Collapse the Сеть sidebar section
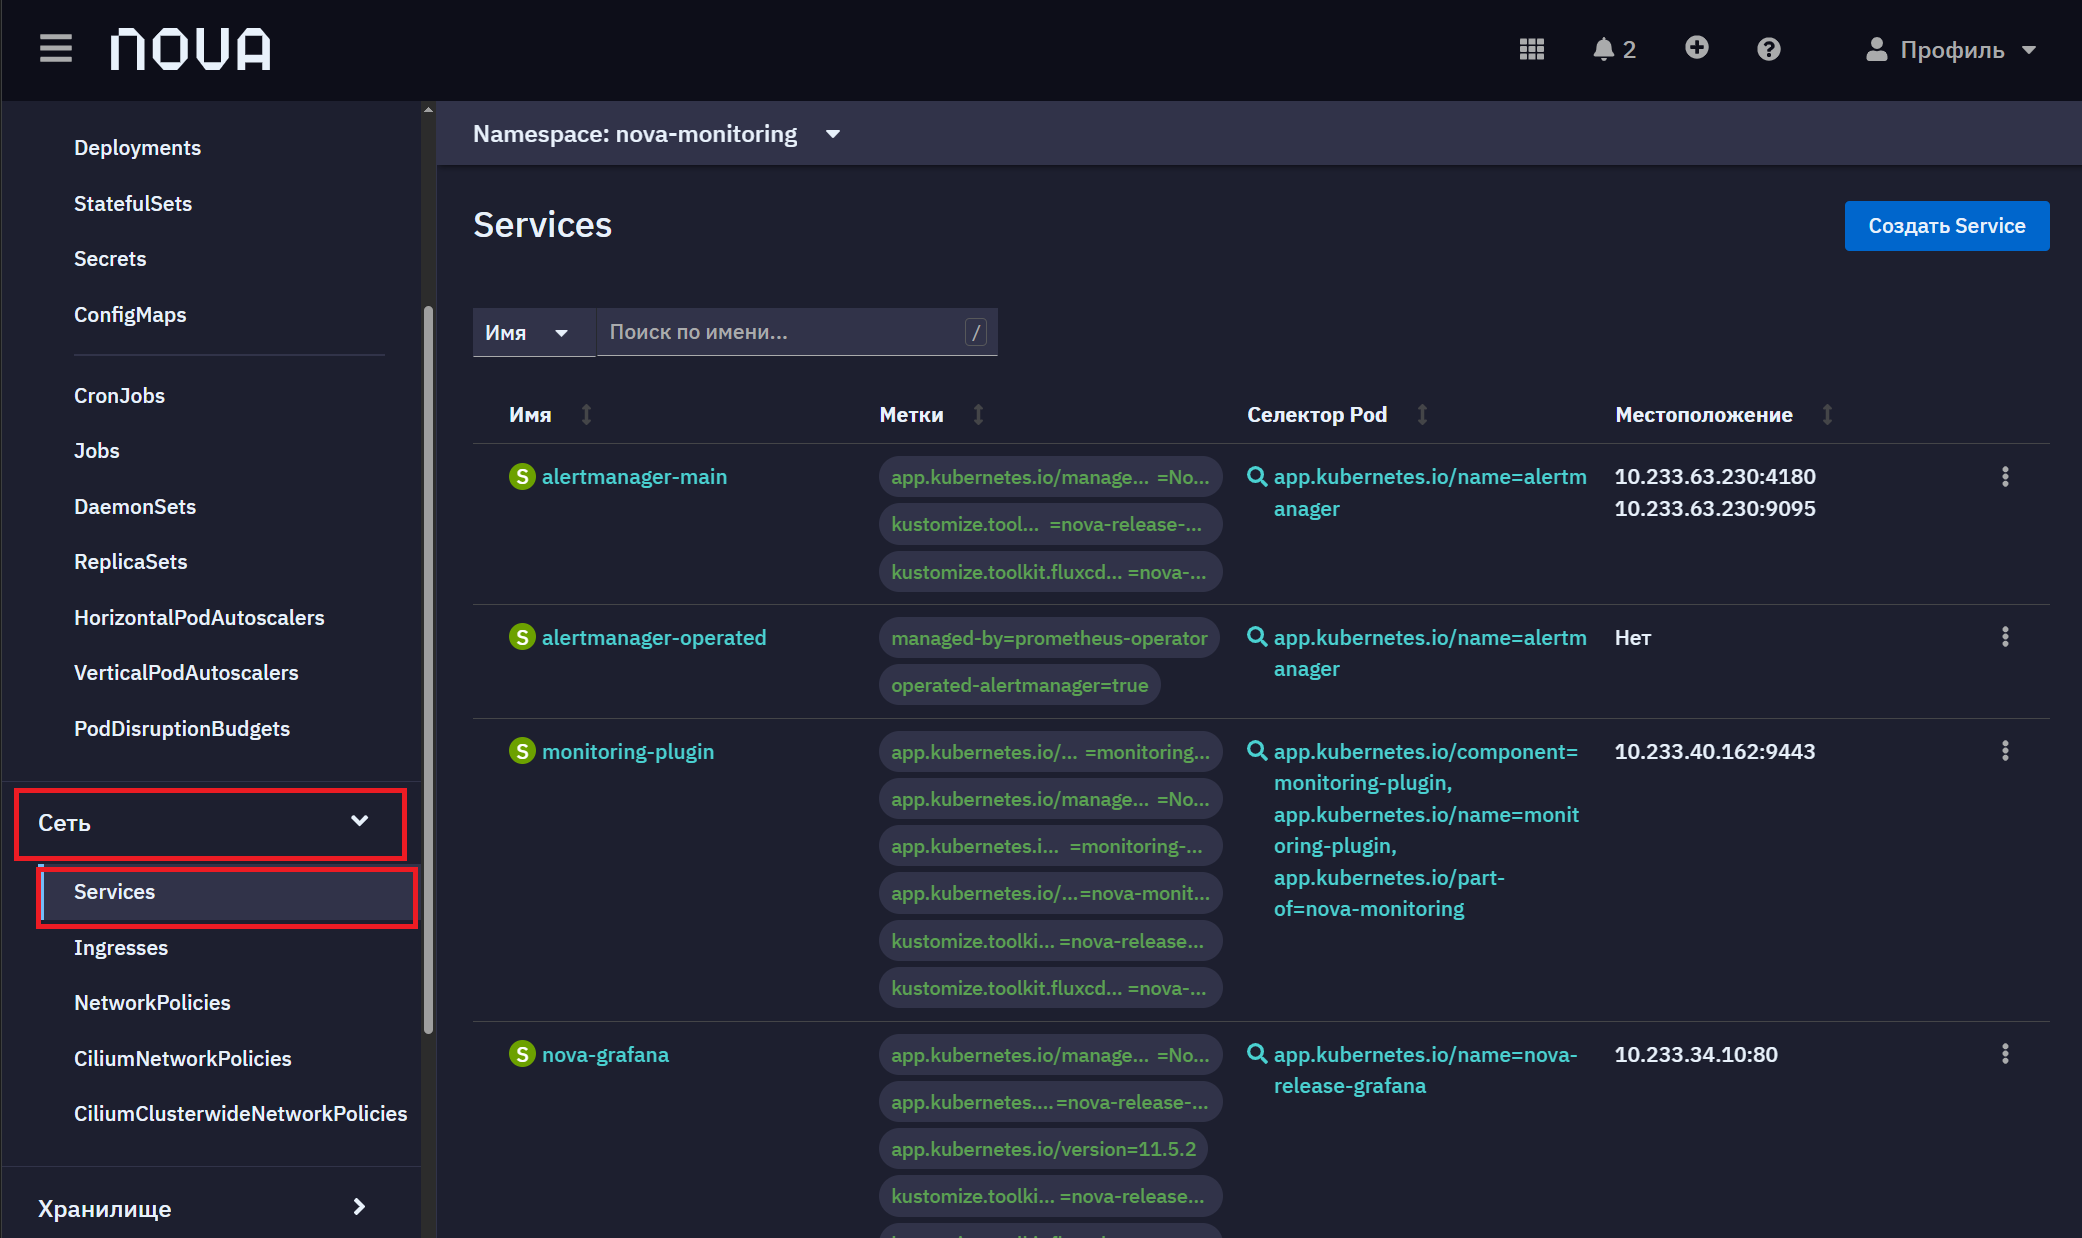The width and height of the screenshot is (2082, 1238). pyautogui.click(x=210, y=823)
